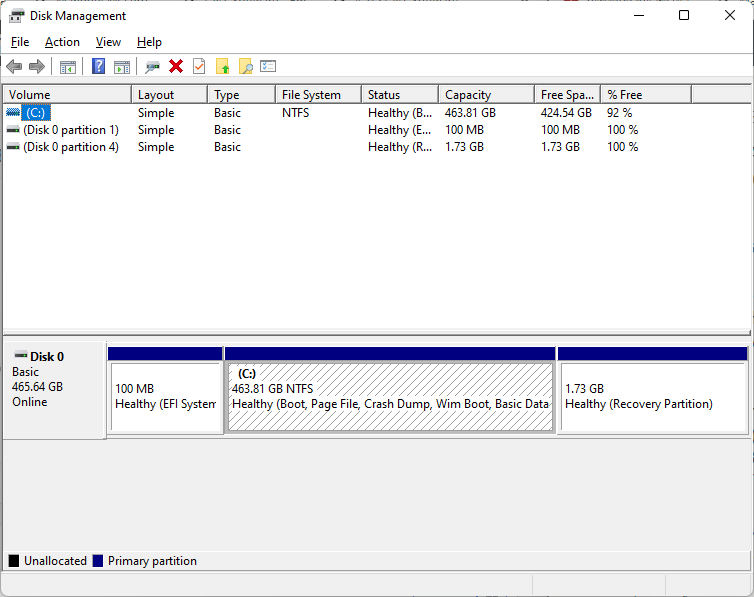This screenshot has height=597, width=754.
Task: Click the Healthy (E... status cell
Action: pyautogui.click(x=400, y=130)
